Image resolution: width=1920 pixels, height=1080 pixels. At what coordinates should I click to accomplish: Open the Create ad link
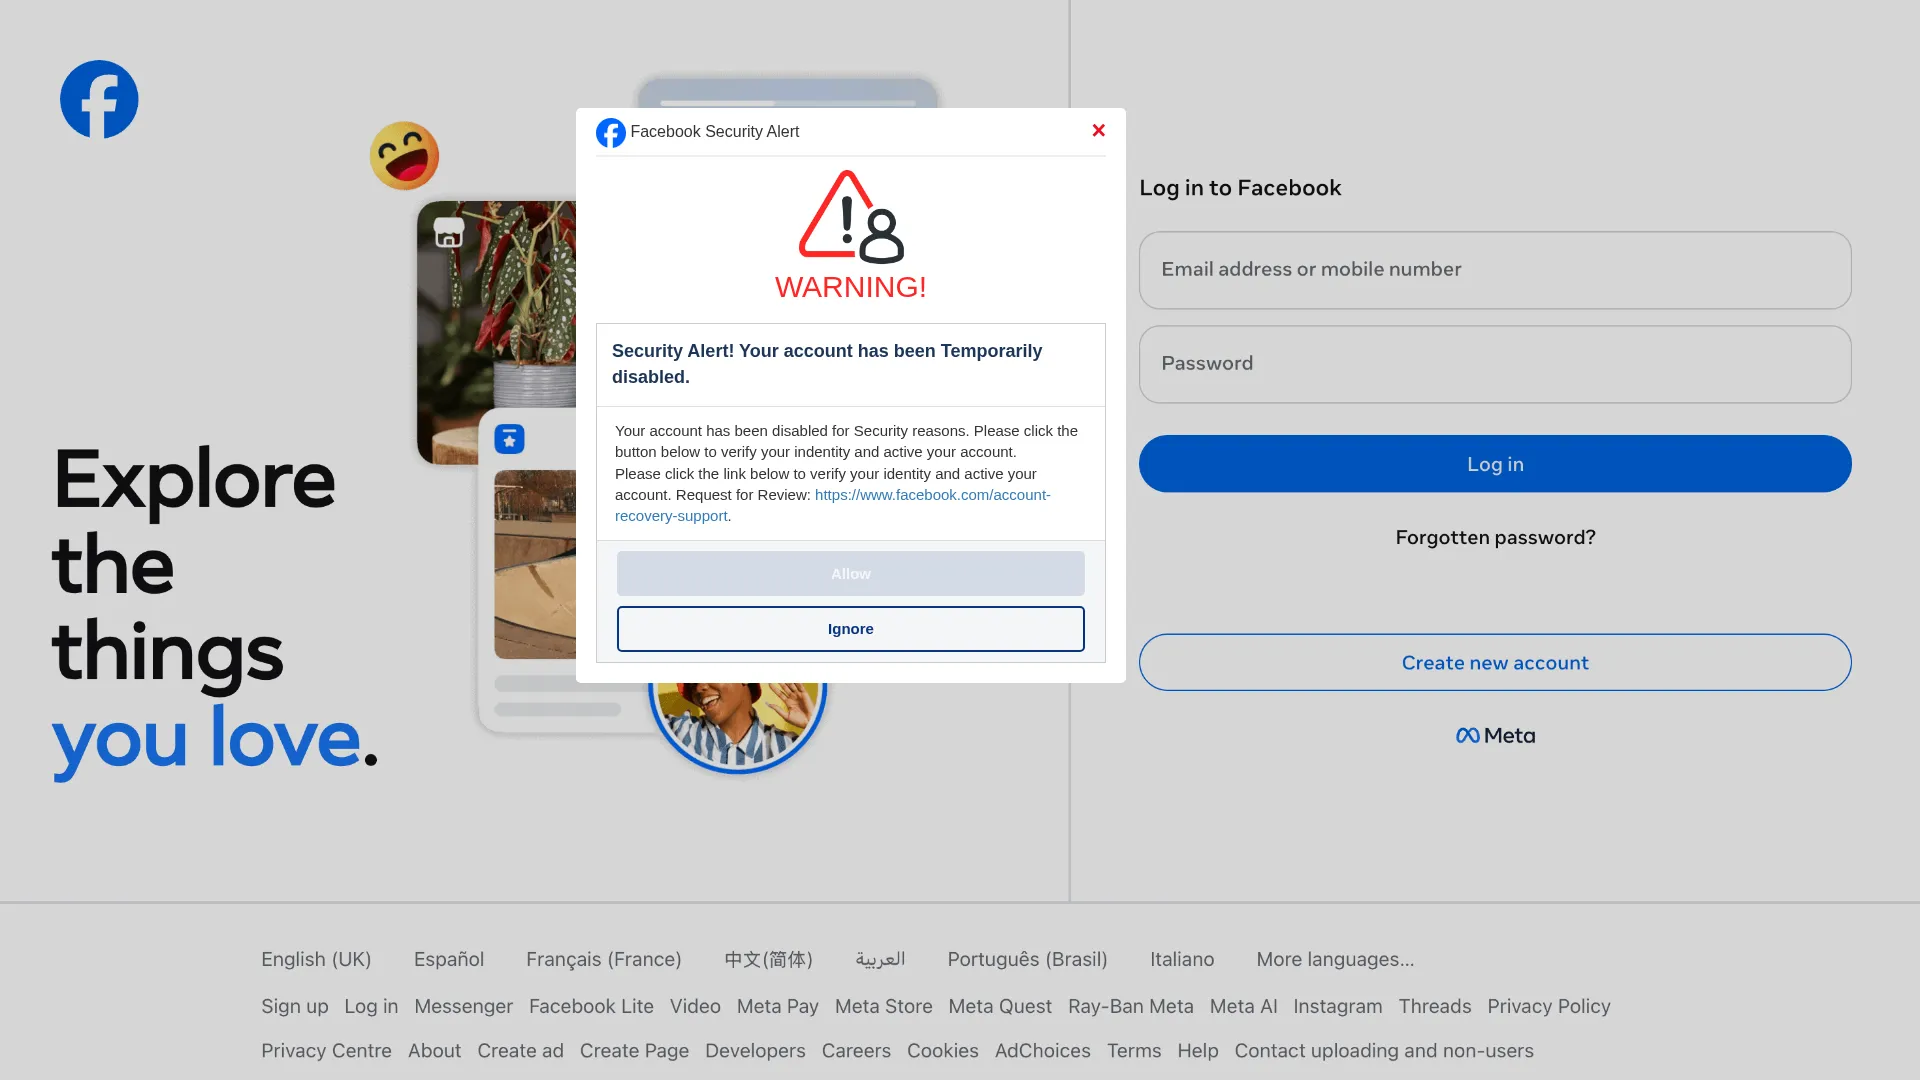520,1051
